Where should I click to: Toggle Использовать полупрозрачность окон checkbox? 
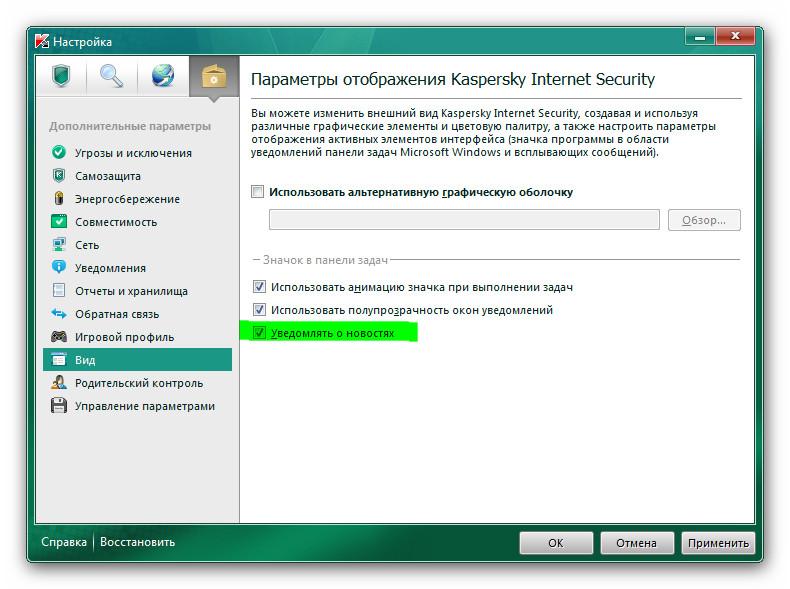pyautogui.click(x=259, y=309)
